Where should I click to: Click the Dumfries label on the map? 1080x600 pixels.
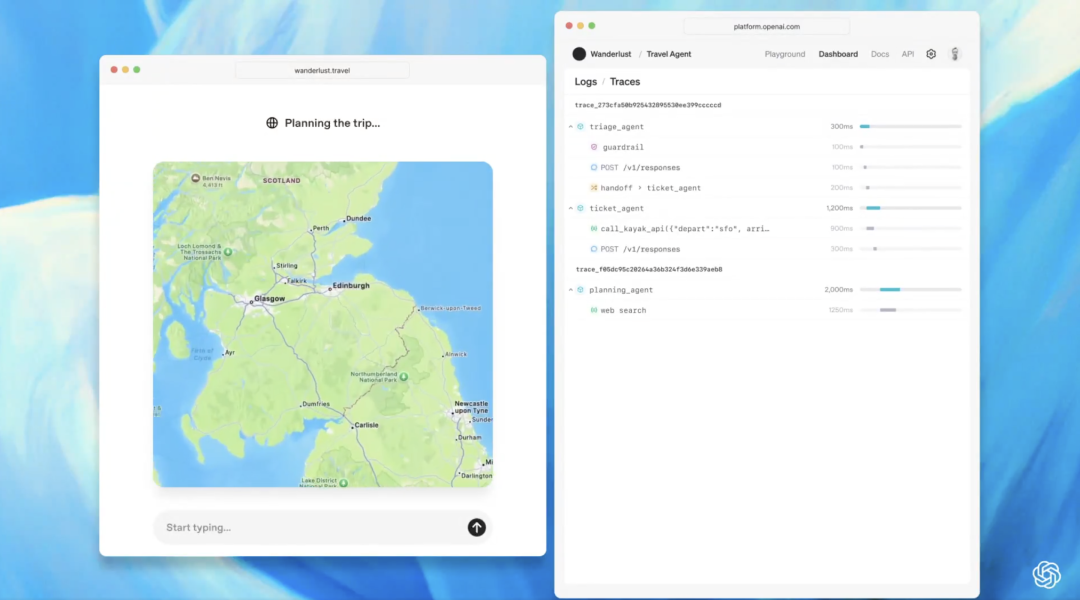(x=316, y=404)
